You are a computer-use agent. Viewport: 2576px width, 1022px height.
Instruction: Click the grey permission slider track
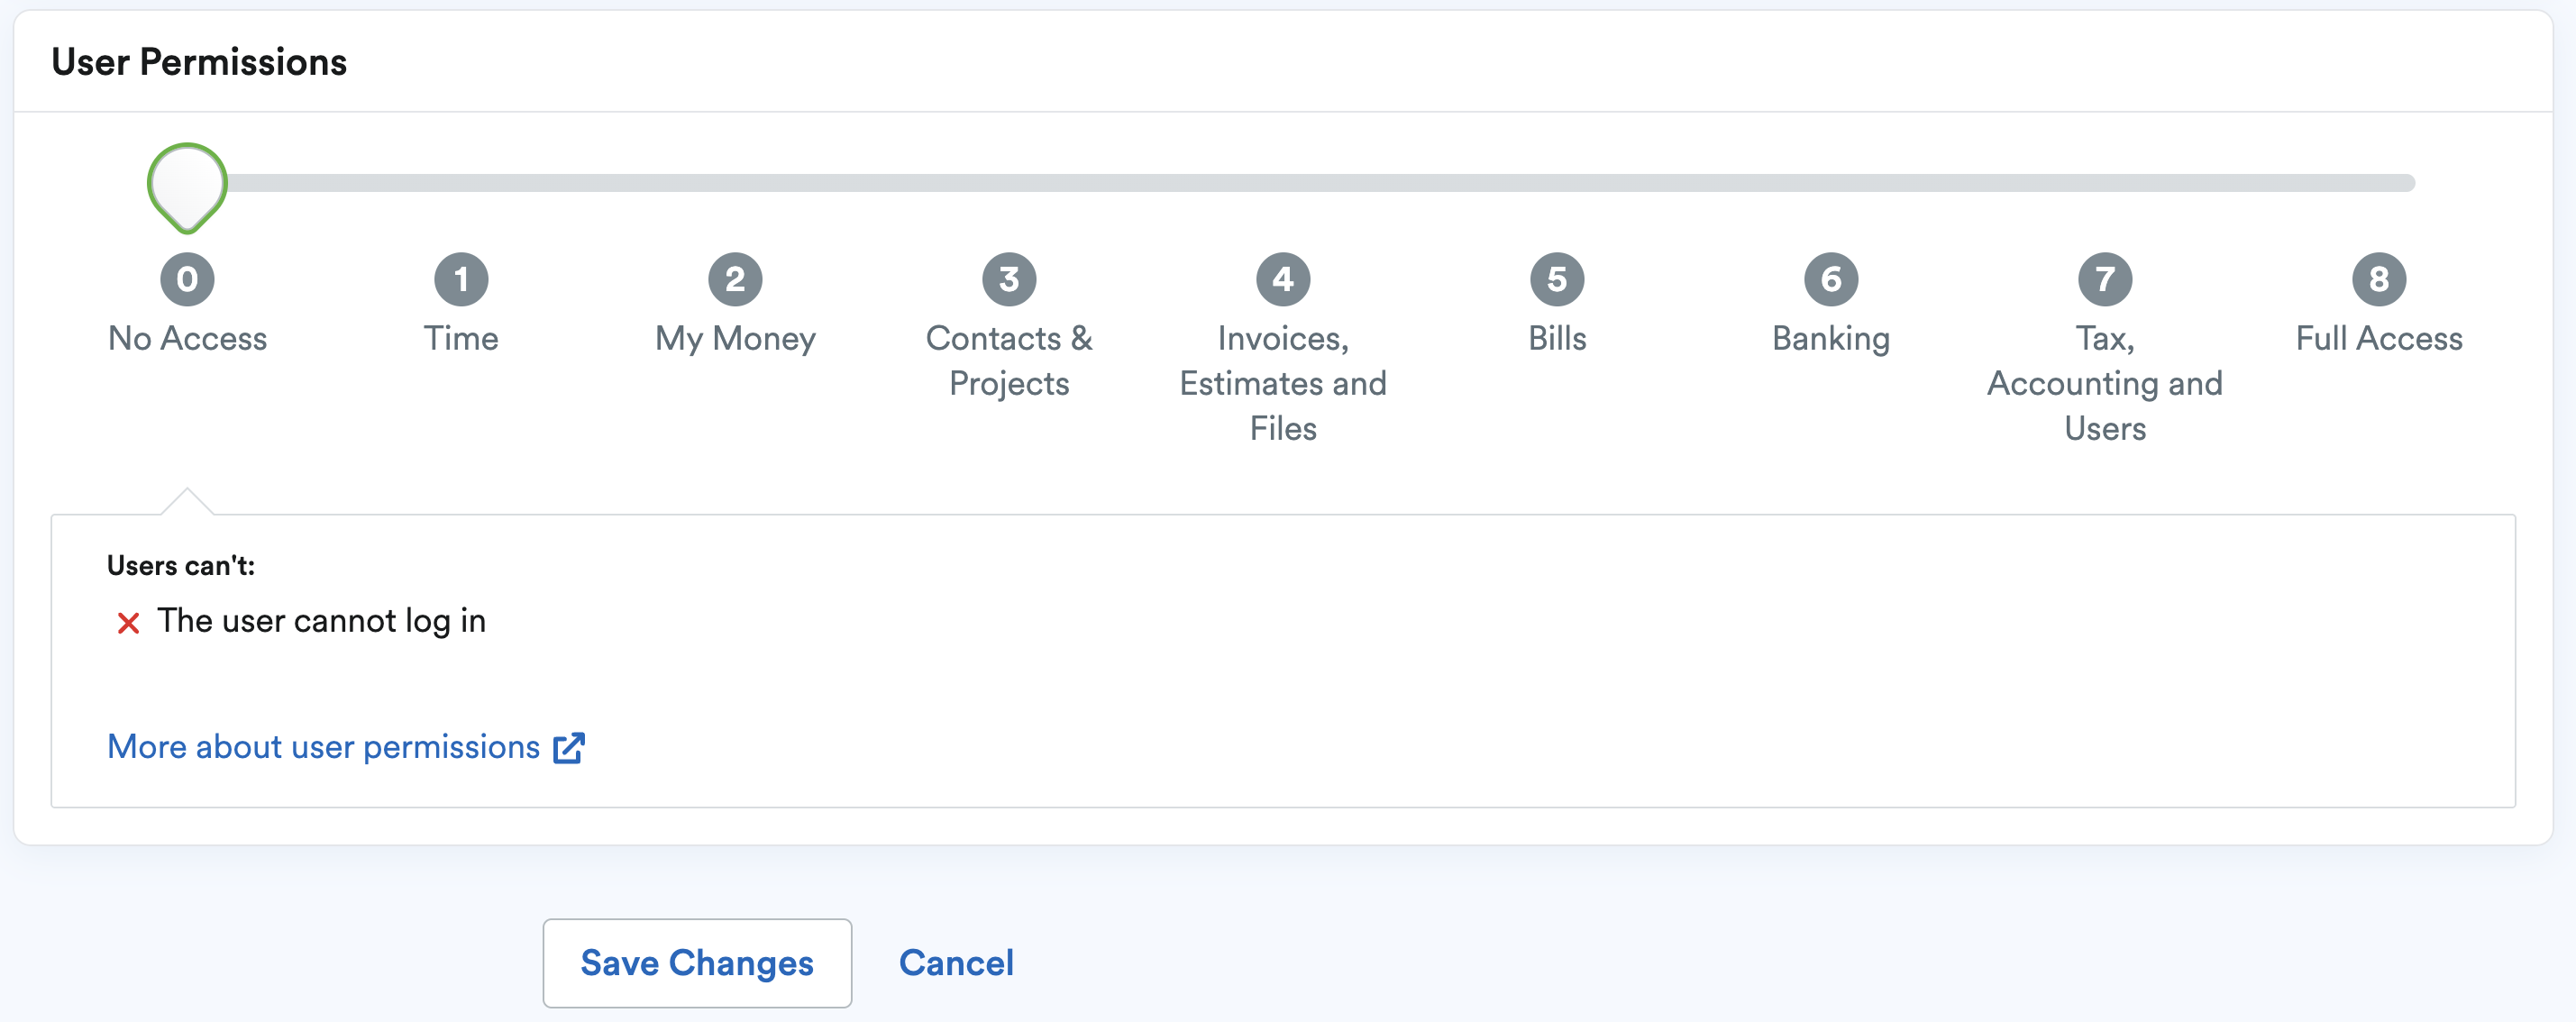tap(1300, 183)
